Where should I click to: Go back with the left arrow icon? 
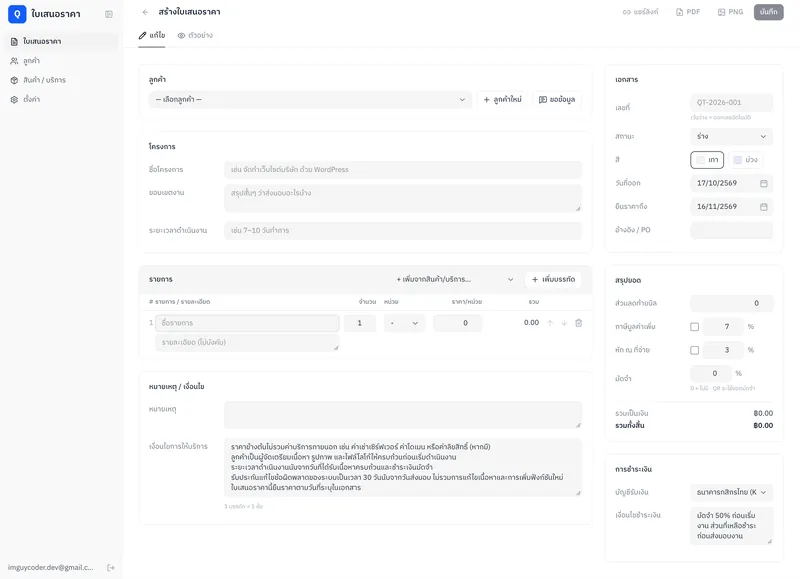(x=145, y=12)
